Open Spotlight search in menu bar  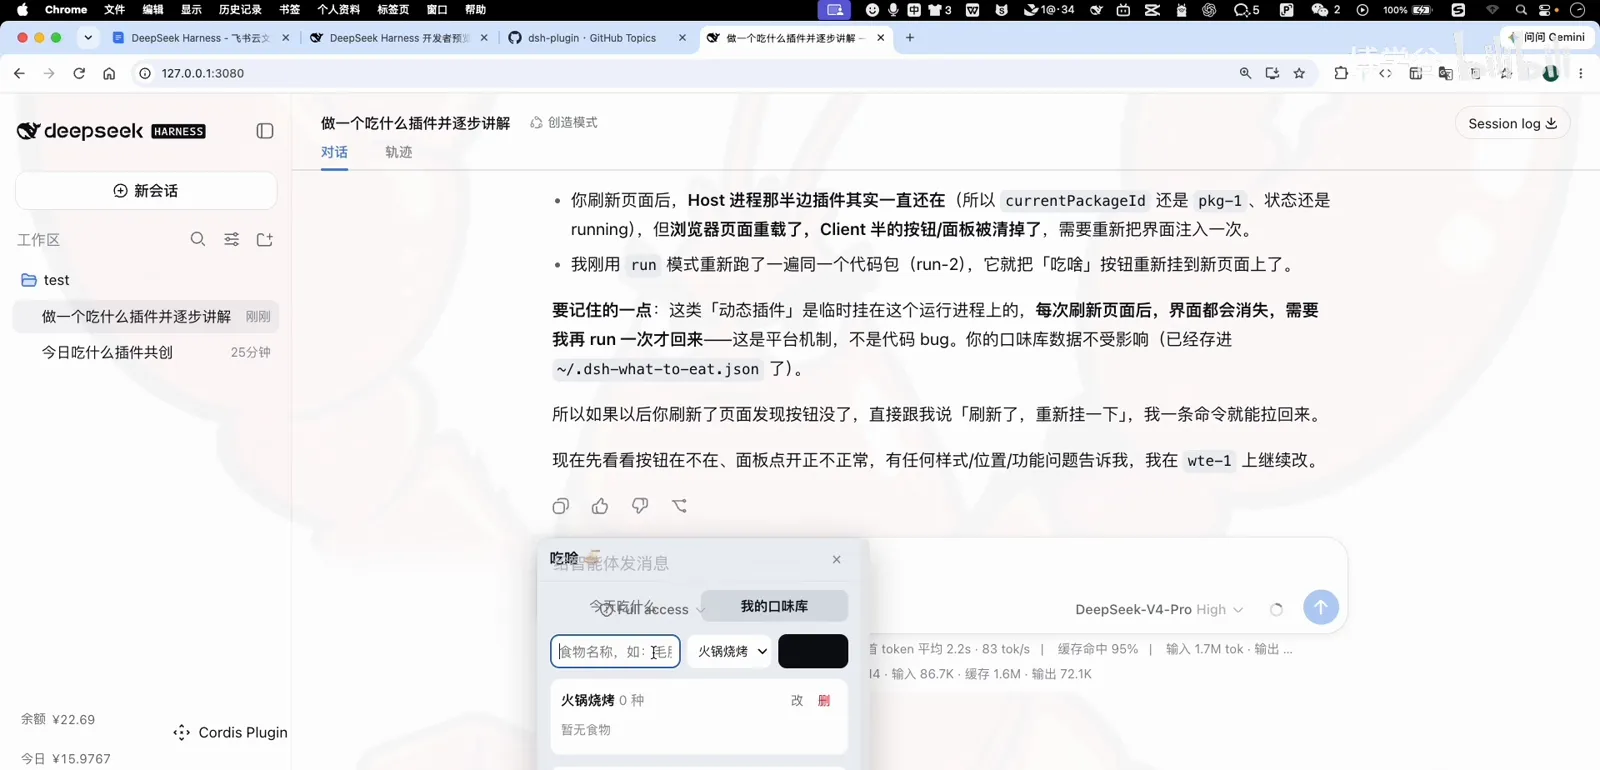(1521, 9)
